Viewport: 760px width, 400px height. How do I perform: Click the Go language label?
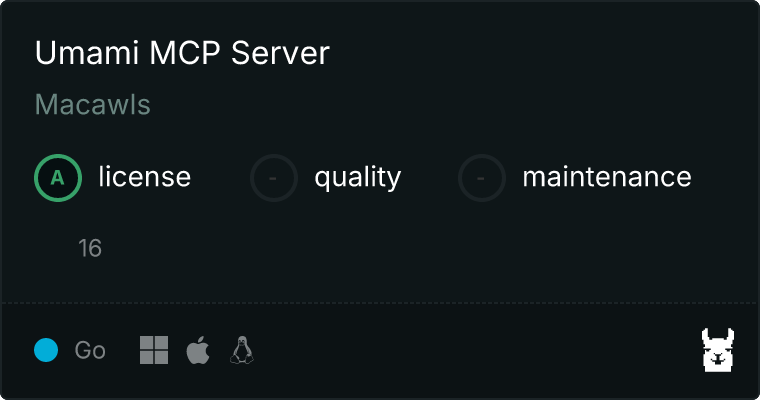click(90, 350)
